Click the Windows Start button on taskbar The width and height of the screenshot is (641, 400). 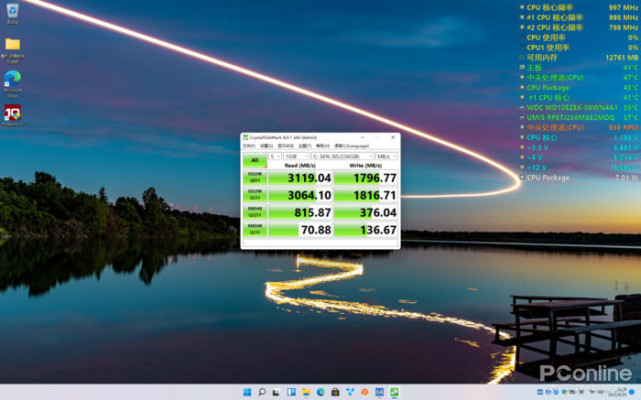pyautogui.click(x=247, y=391)
